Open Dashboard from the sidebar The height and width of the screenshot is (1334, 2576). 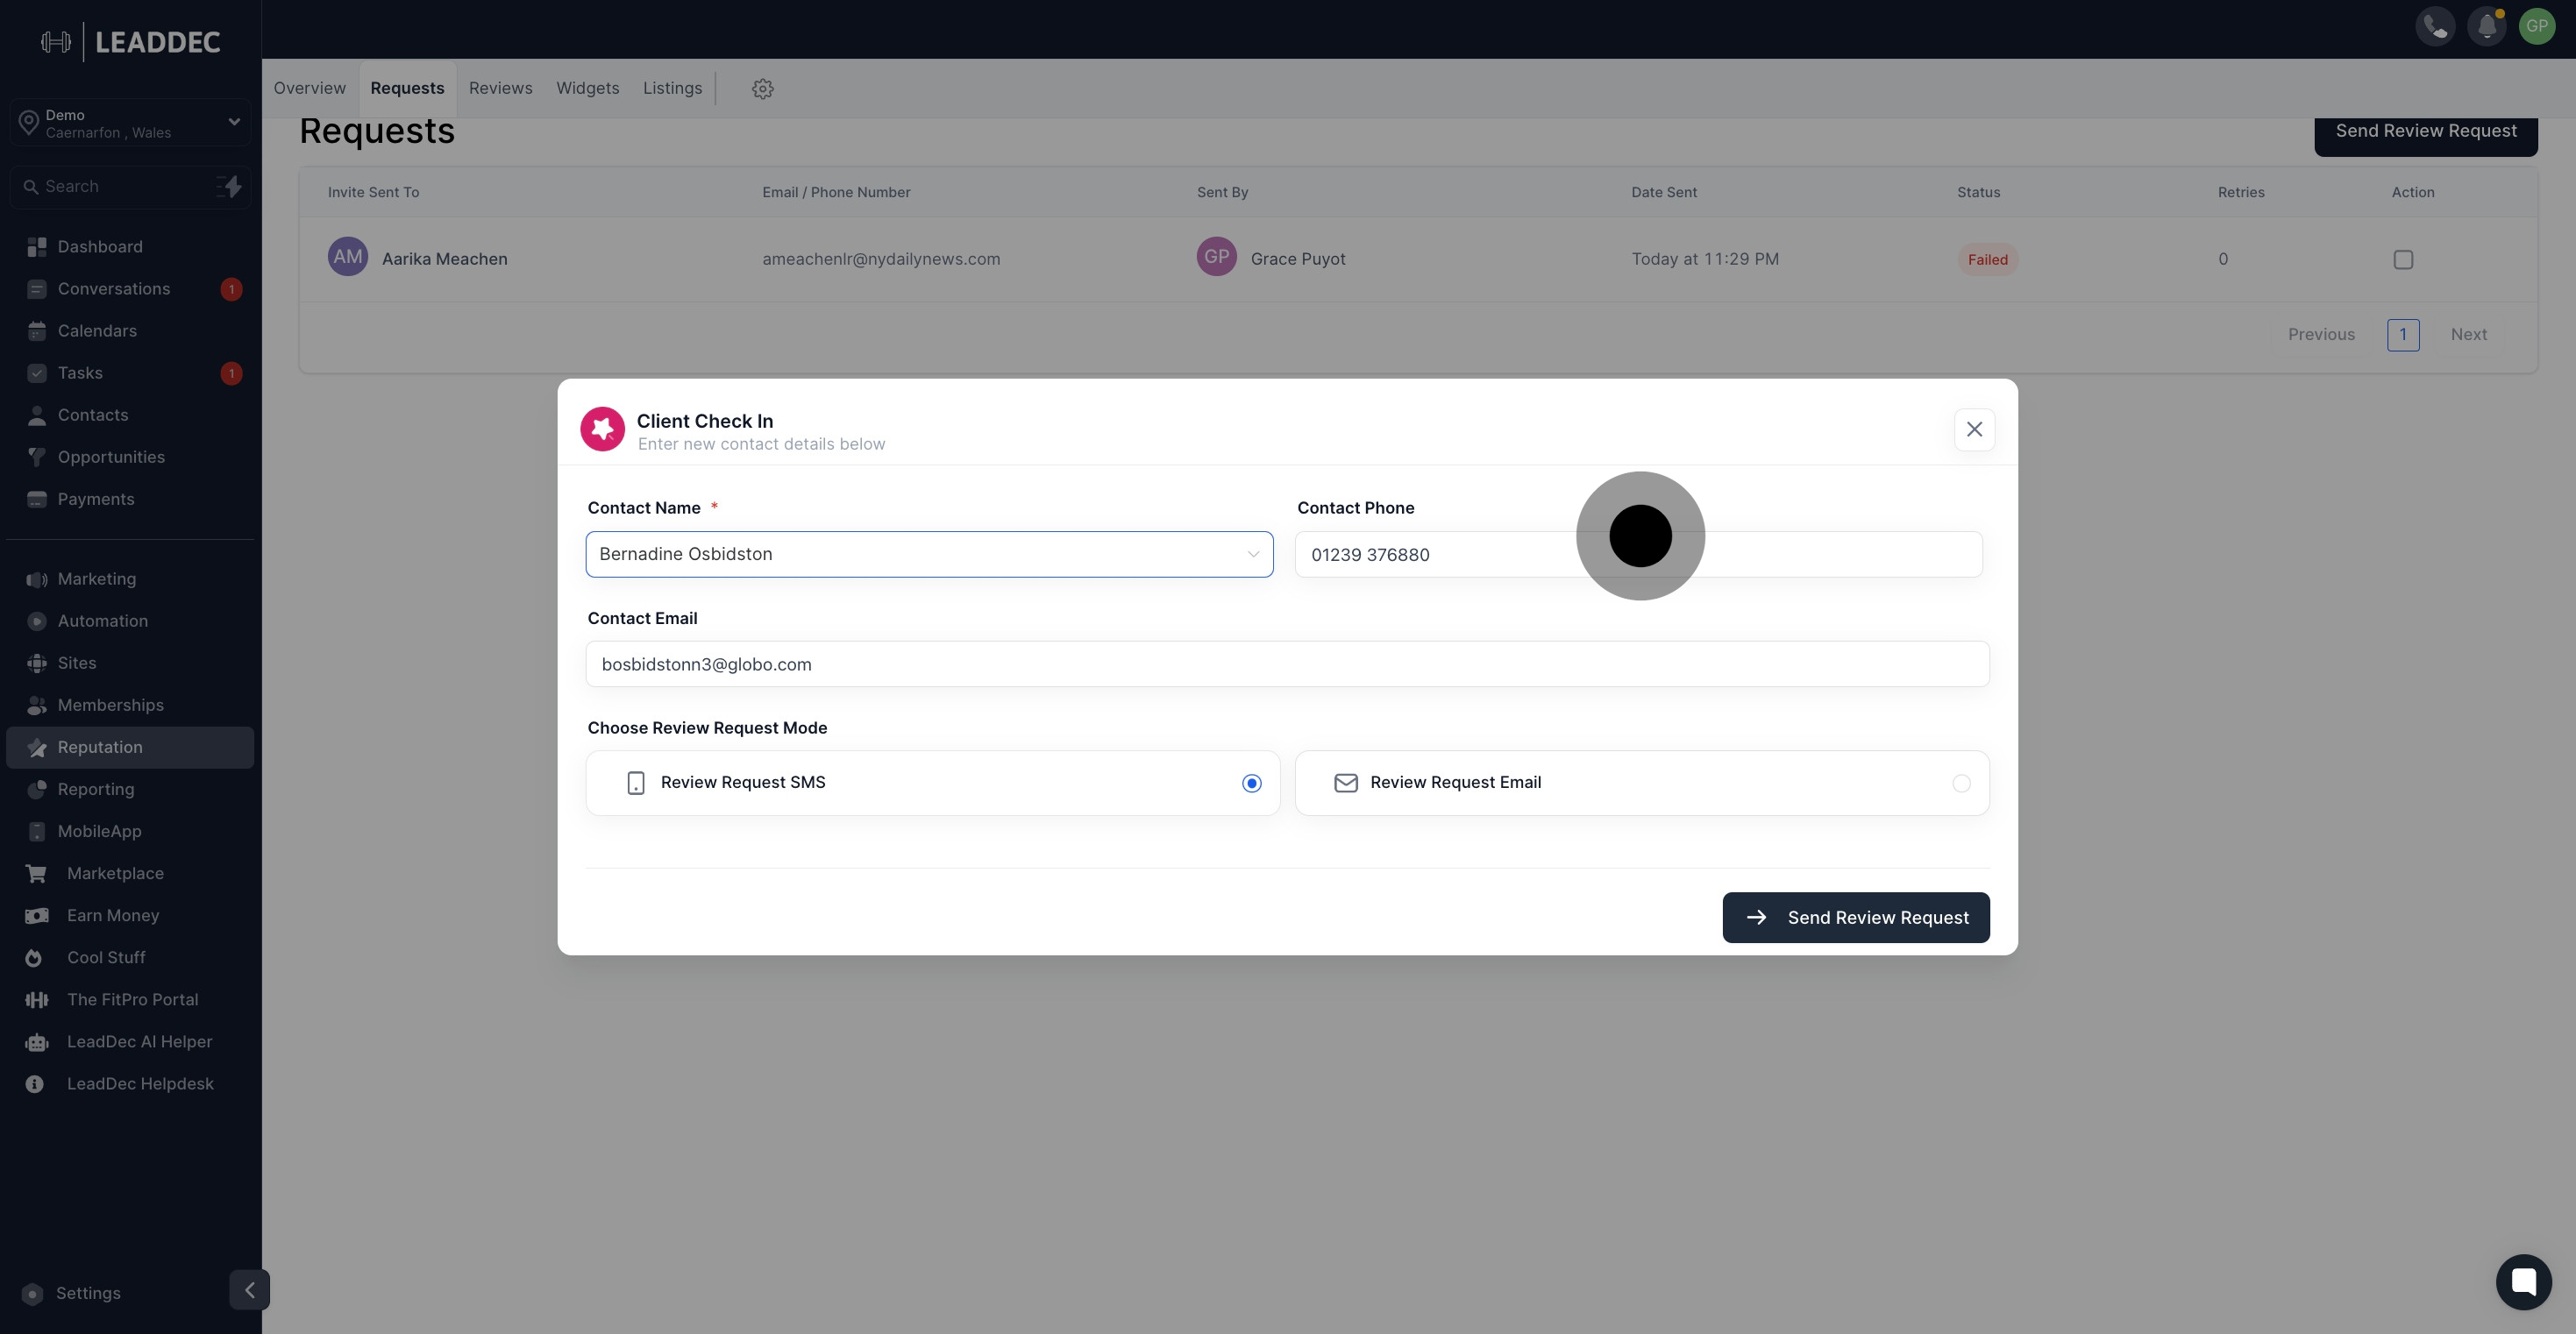(x=130, y=247)
